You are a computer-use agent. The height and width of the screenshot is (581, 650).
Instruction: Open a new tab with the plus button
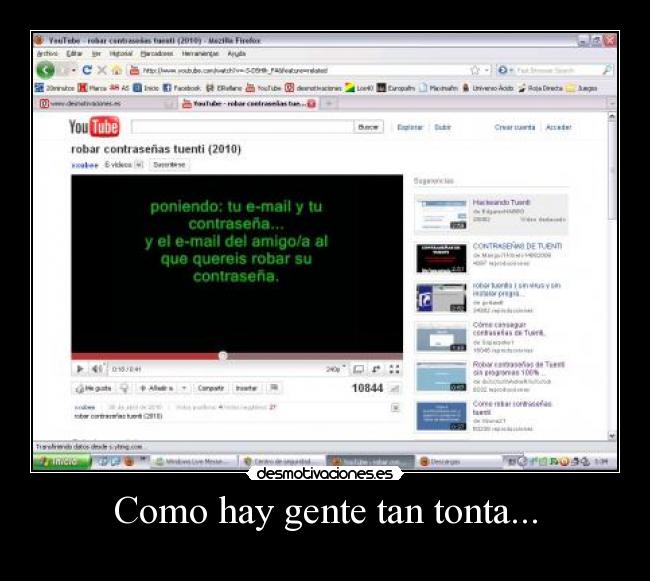[x=329, y=103]
